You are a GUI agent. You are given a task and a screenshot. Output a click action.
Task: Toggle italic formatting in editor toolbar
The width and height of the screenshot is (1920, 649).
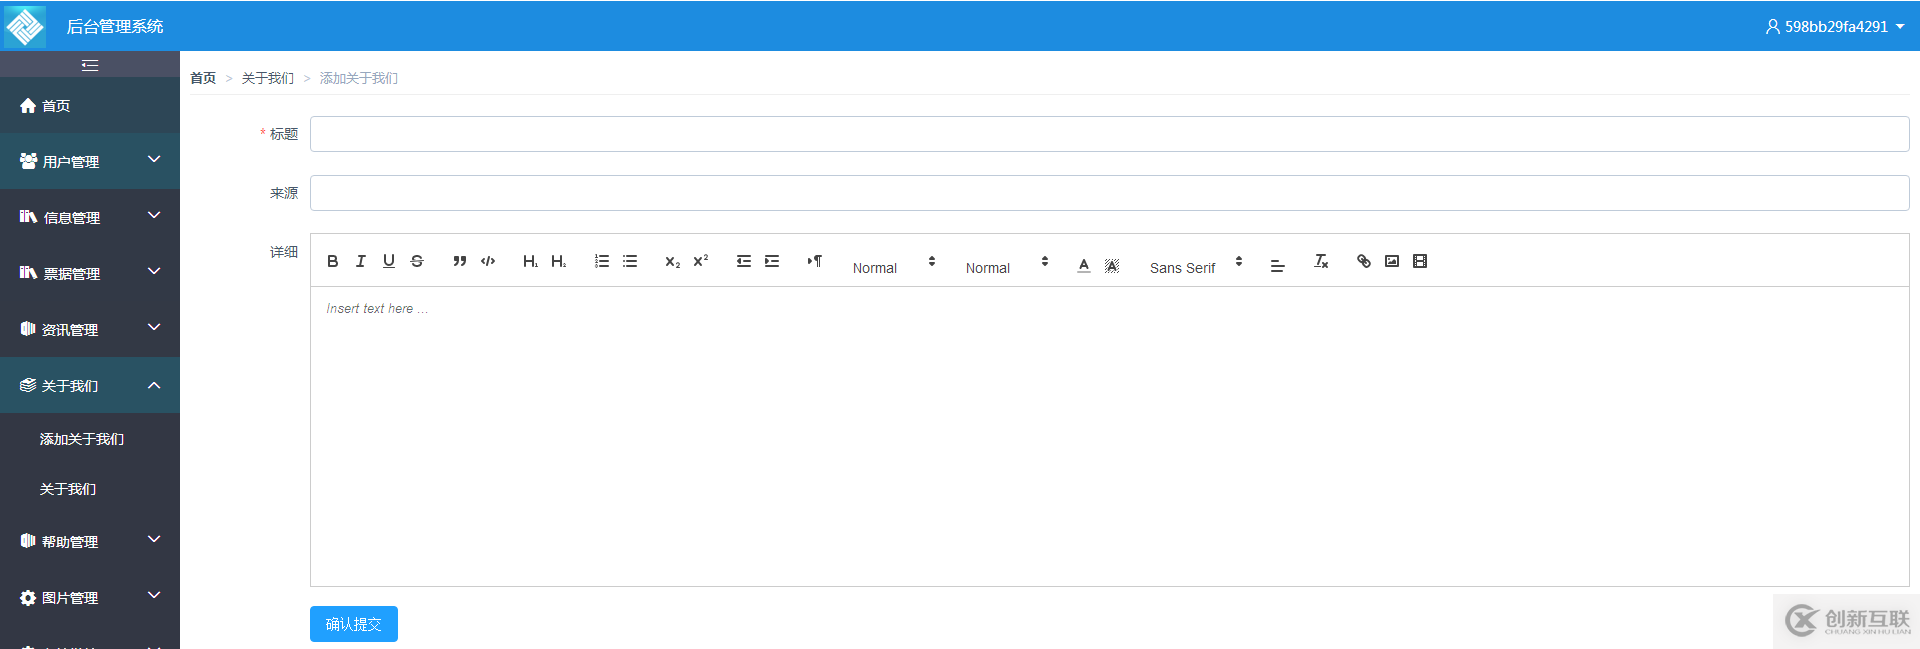tap(361, 261)
